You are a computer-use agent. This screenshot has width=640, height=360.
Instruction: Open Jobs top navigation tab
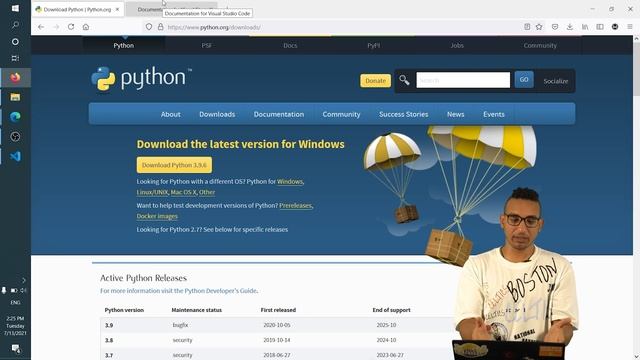pyautogui.click(x=457, y=45)
